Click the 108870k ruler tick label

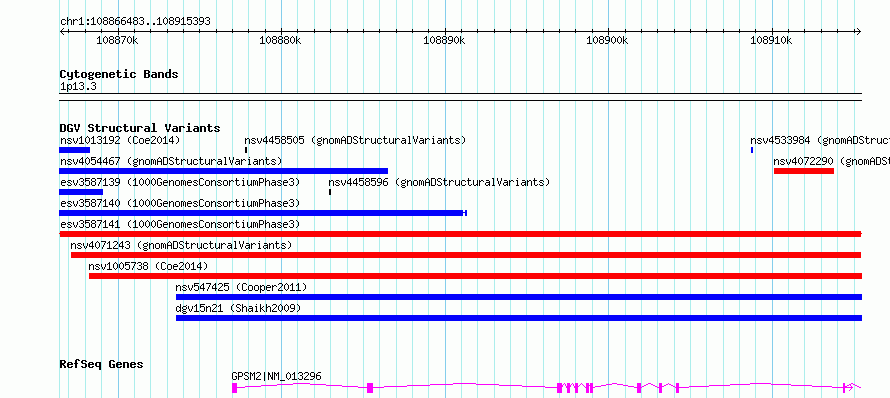pyautogui.click(x=117, y=40)
